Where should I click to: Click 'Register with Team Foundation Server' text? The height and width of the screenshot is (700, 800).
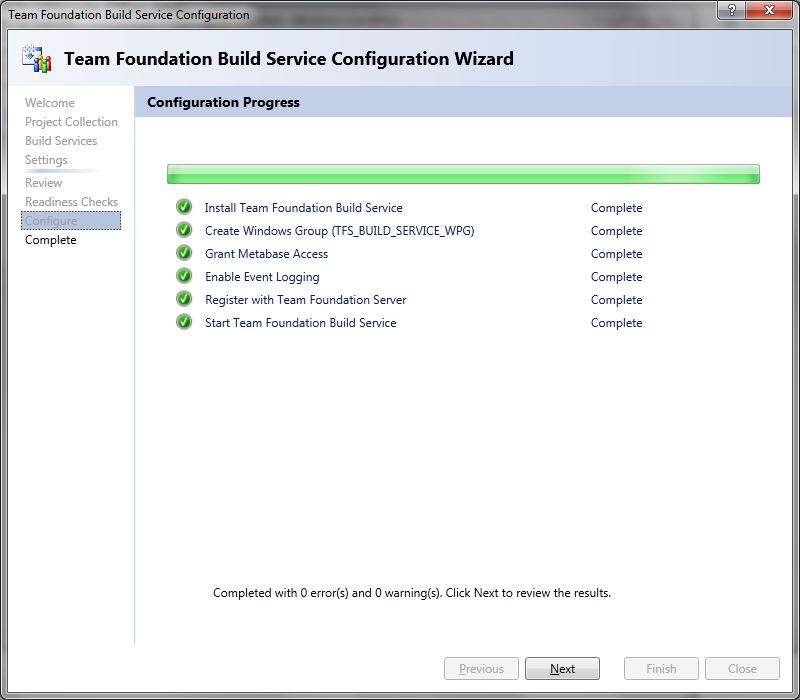[x=306, y=299]
